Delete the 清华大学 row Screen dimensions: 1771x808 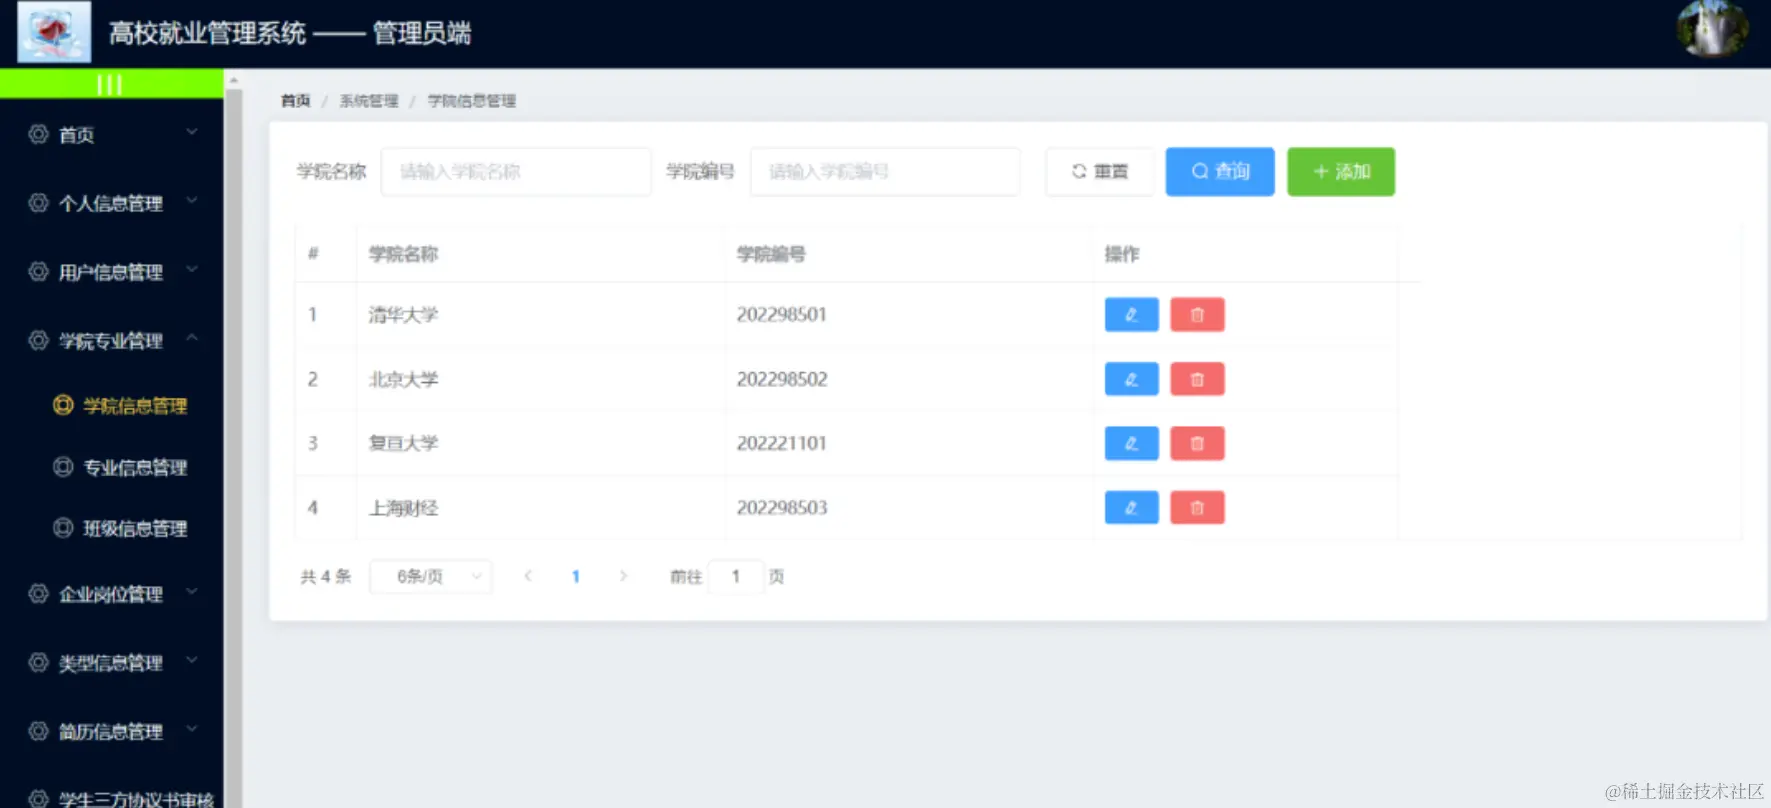tap(1197, 314)
